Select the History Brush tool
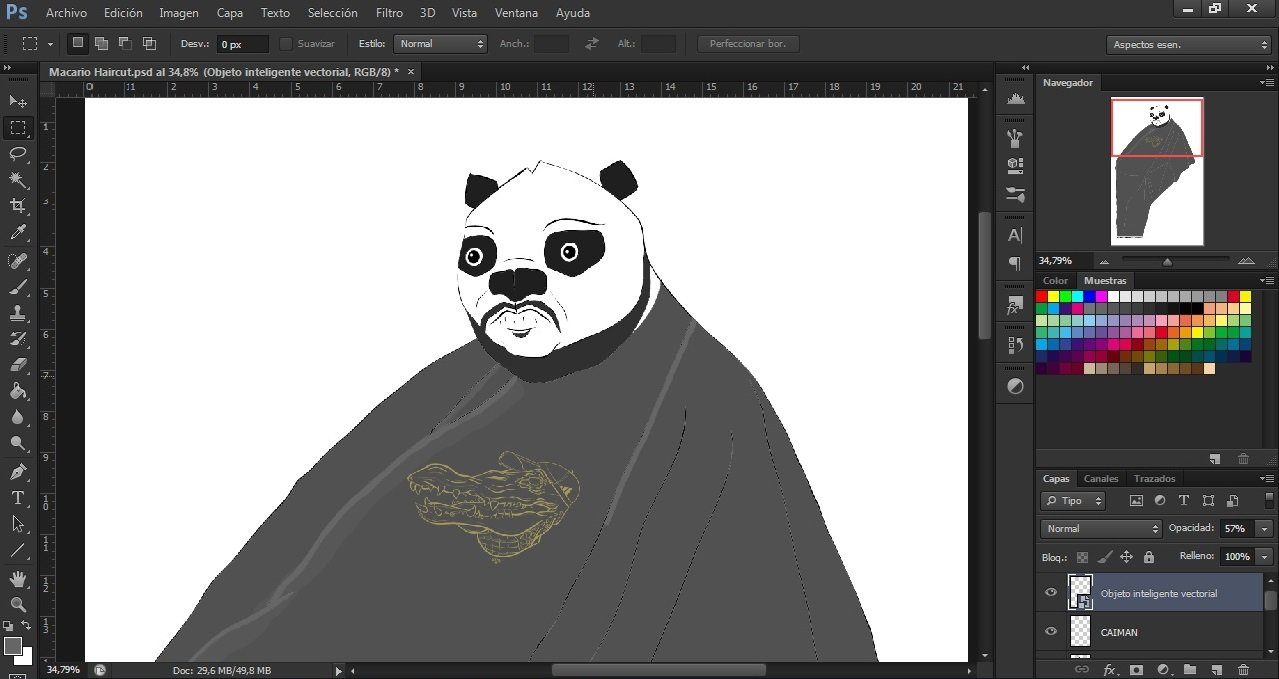 click(x=18, y=339)
